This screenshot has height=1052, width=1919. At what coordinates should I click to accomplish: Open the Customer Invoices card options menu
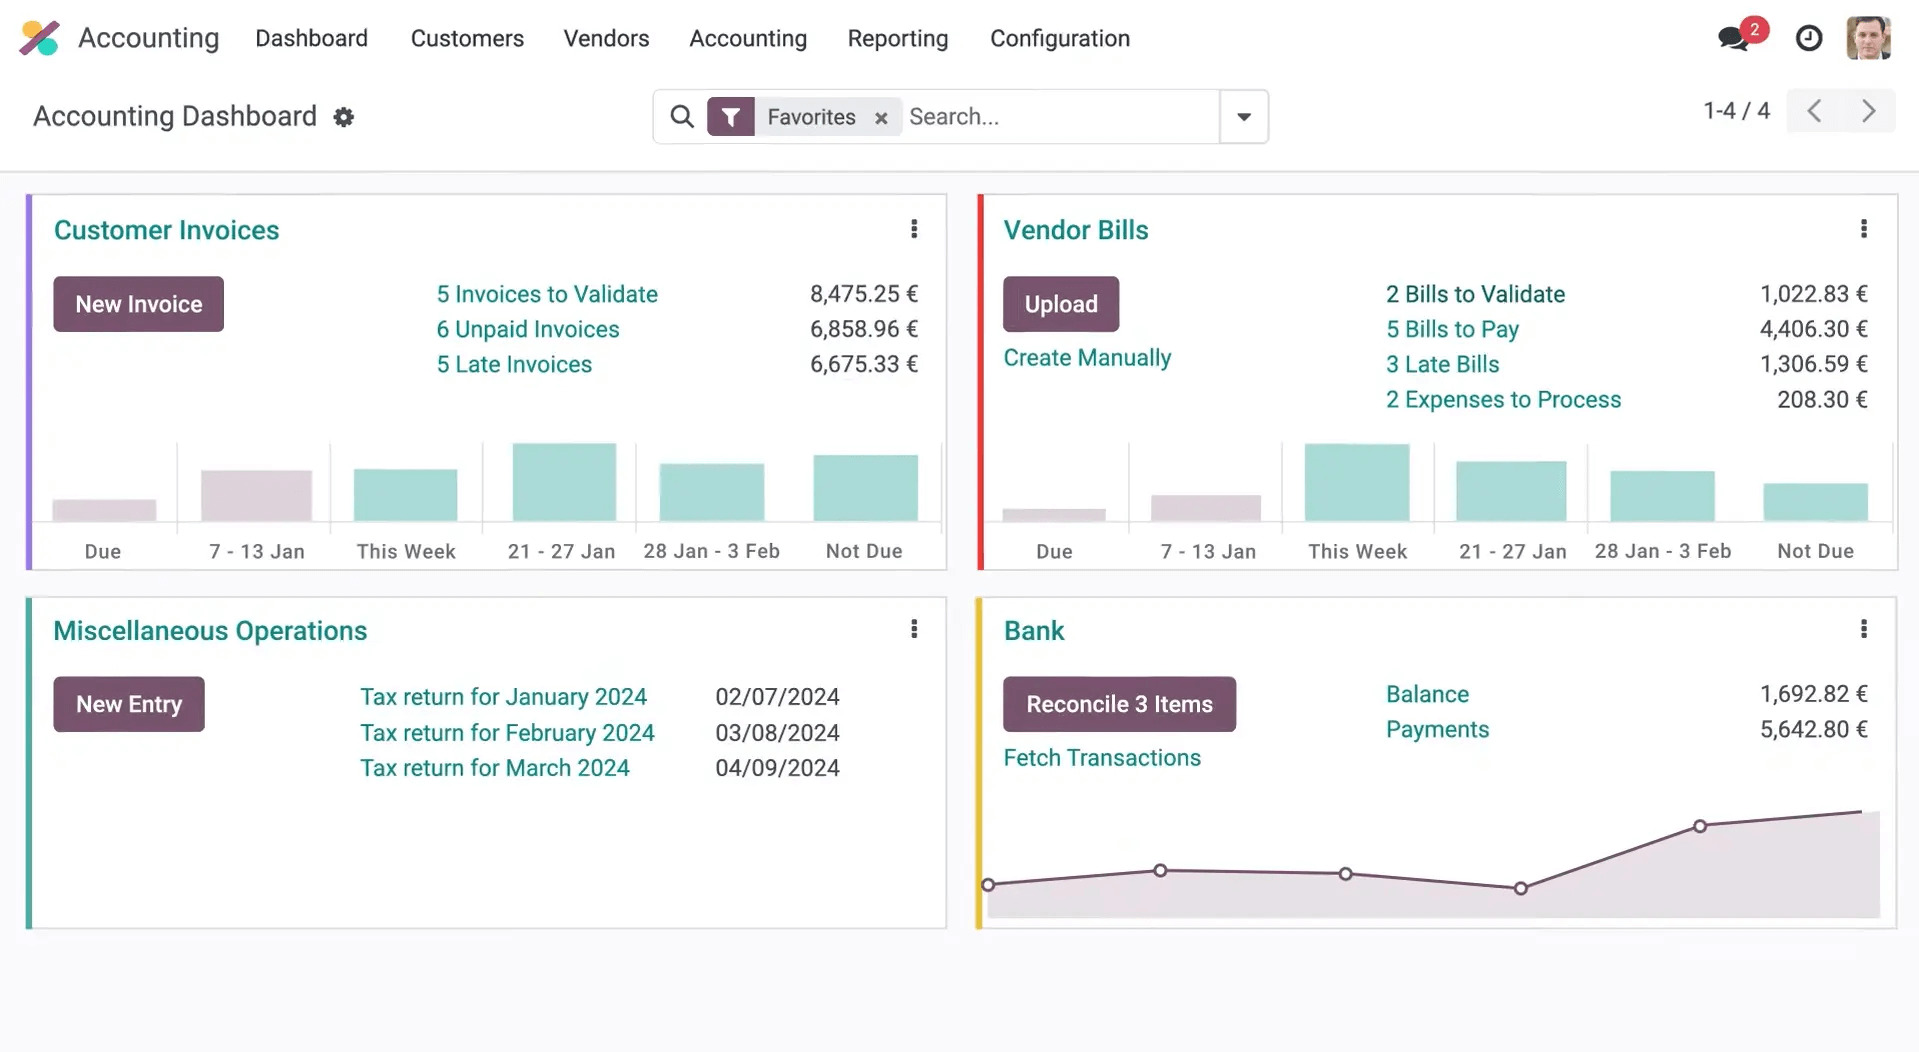[913, 229]
